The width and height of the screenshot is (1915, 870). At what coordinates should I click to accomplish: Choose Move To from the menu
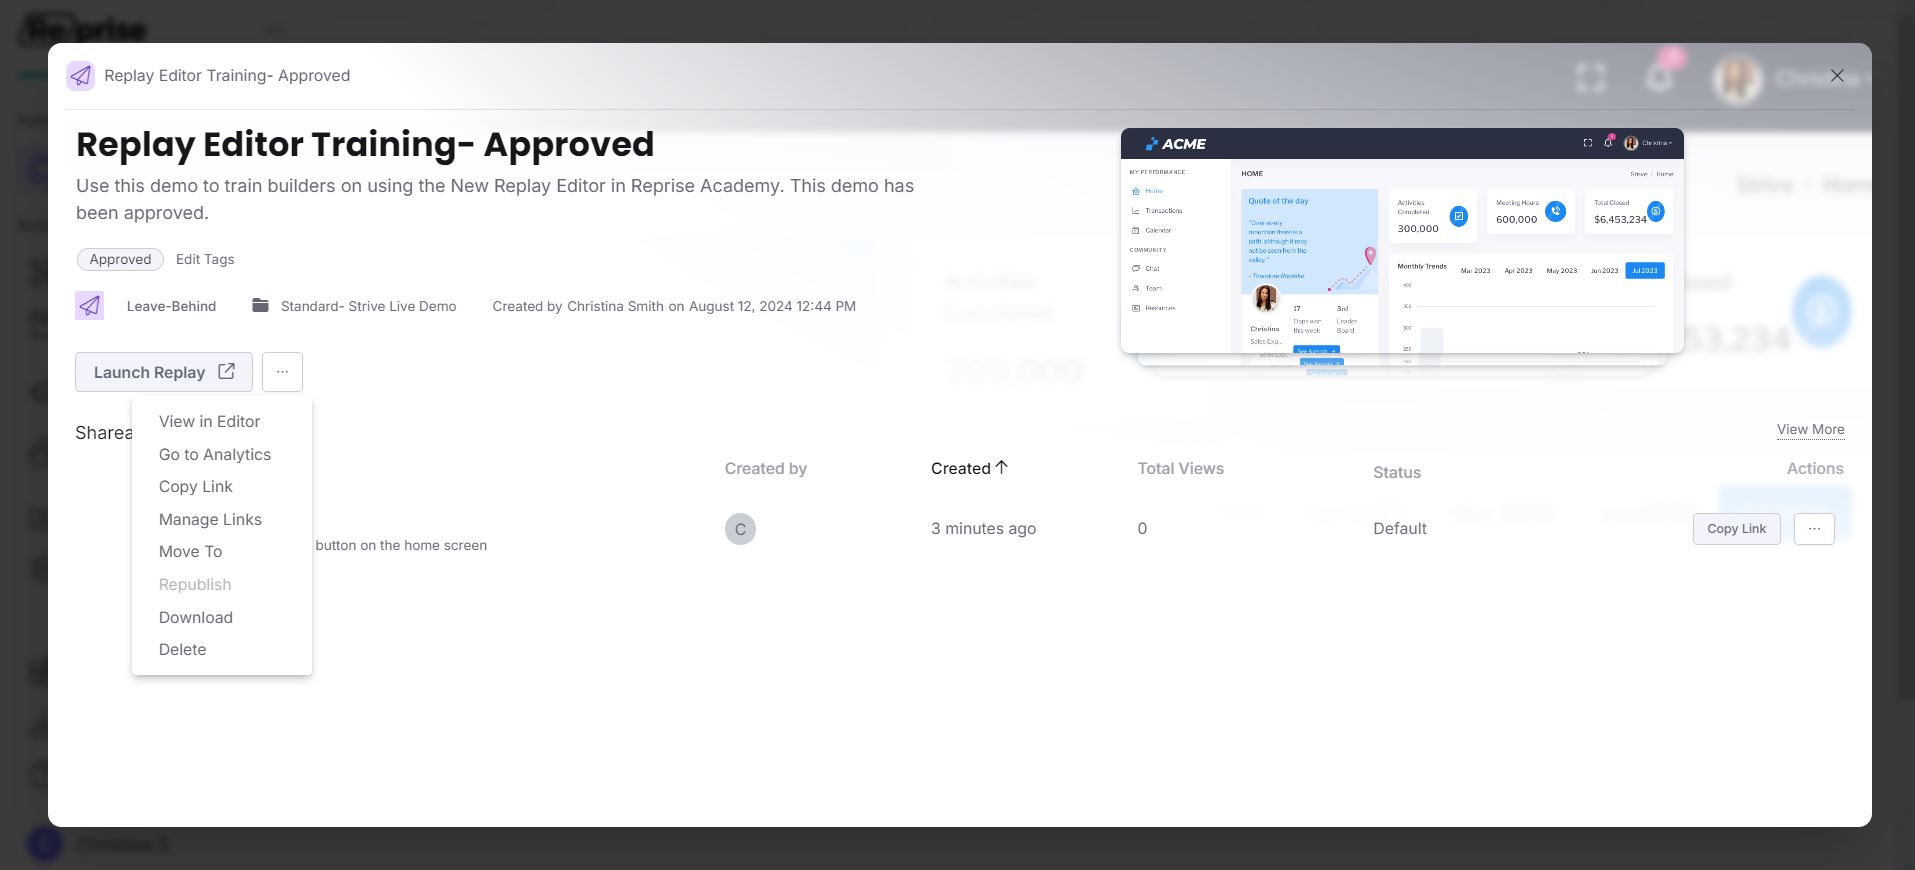pyautogui.click(x=190, y=552)
